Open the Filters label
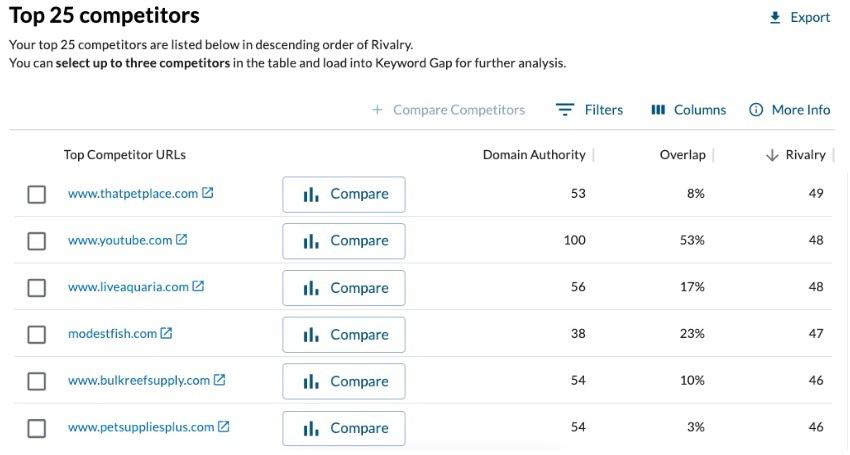The height and width of the screenshot is (455, 850). click(x=603, y=110)
